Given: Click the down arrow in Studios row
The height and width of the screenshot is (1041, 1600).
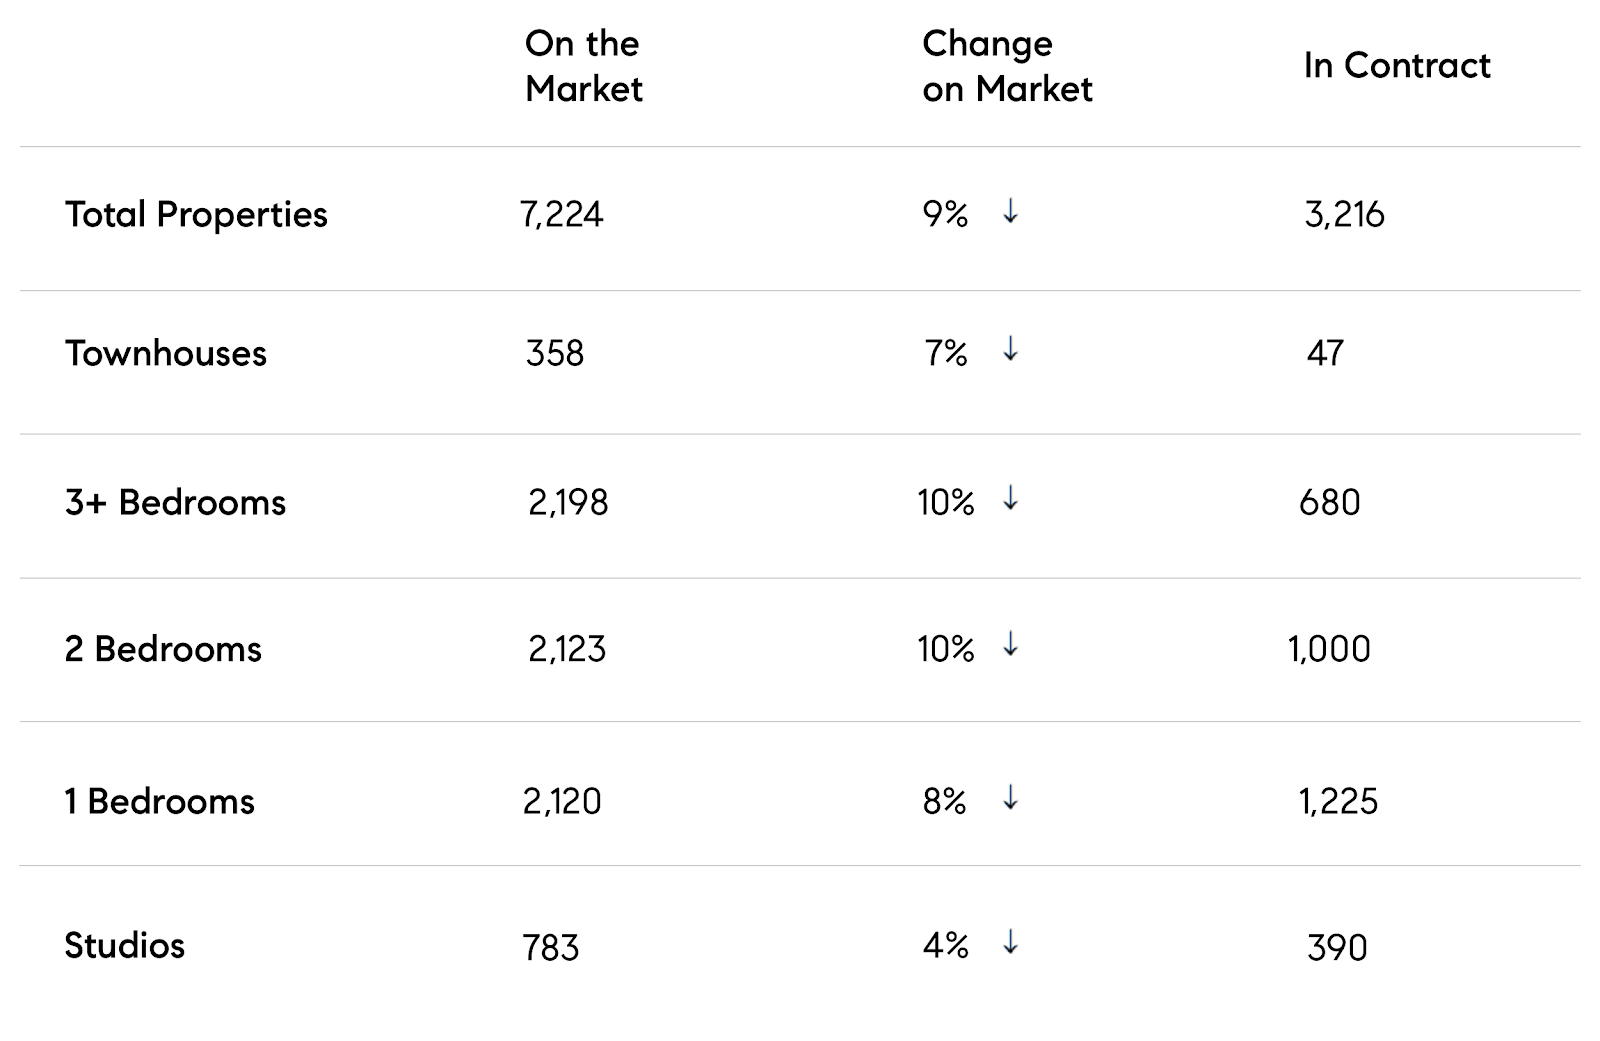Looking at the screenshot, I should (x=1010, y=942).
